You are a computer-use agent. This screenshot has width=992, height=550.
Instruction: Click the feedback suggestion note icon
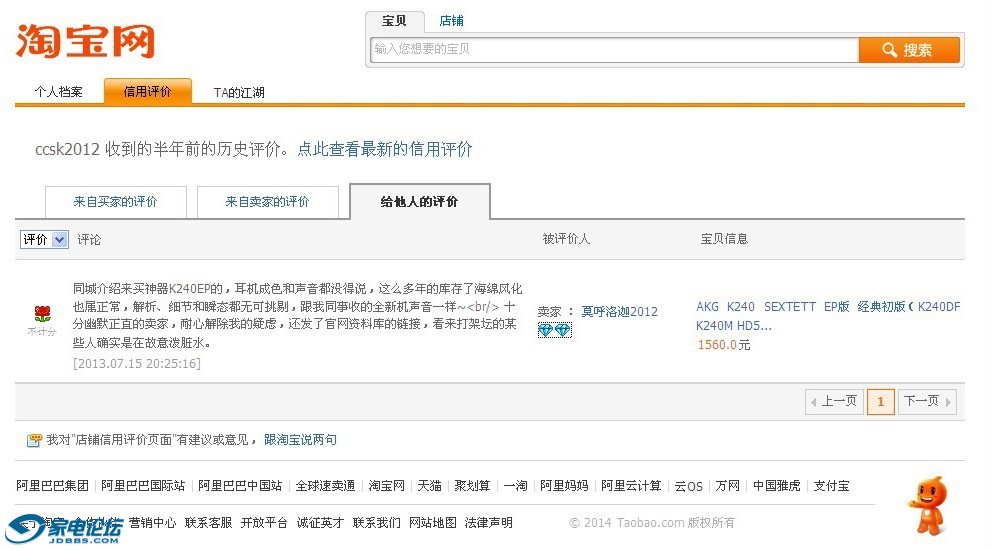(x=35, y=440)
